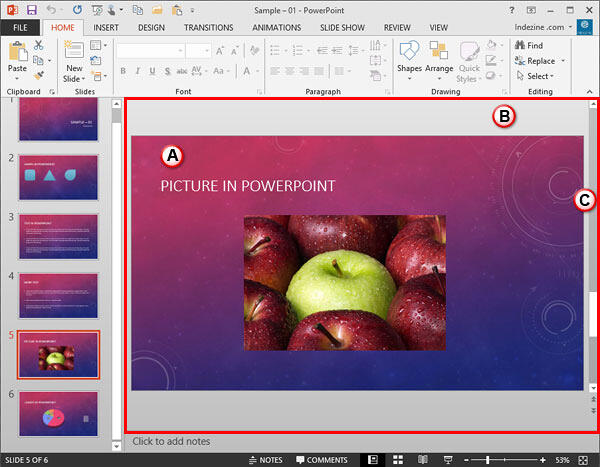Switch to the INSERT tab
This screenshot has width=600, height=467.
pyautogui.click(x=106, y=28)
